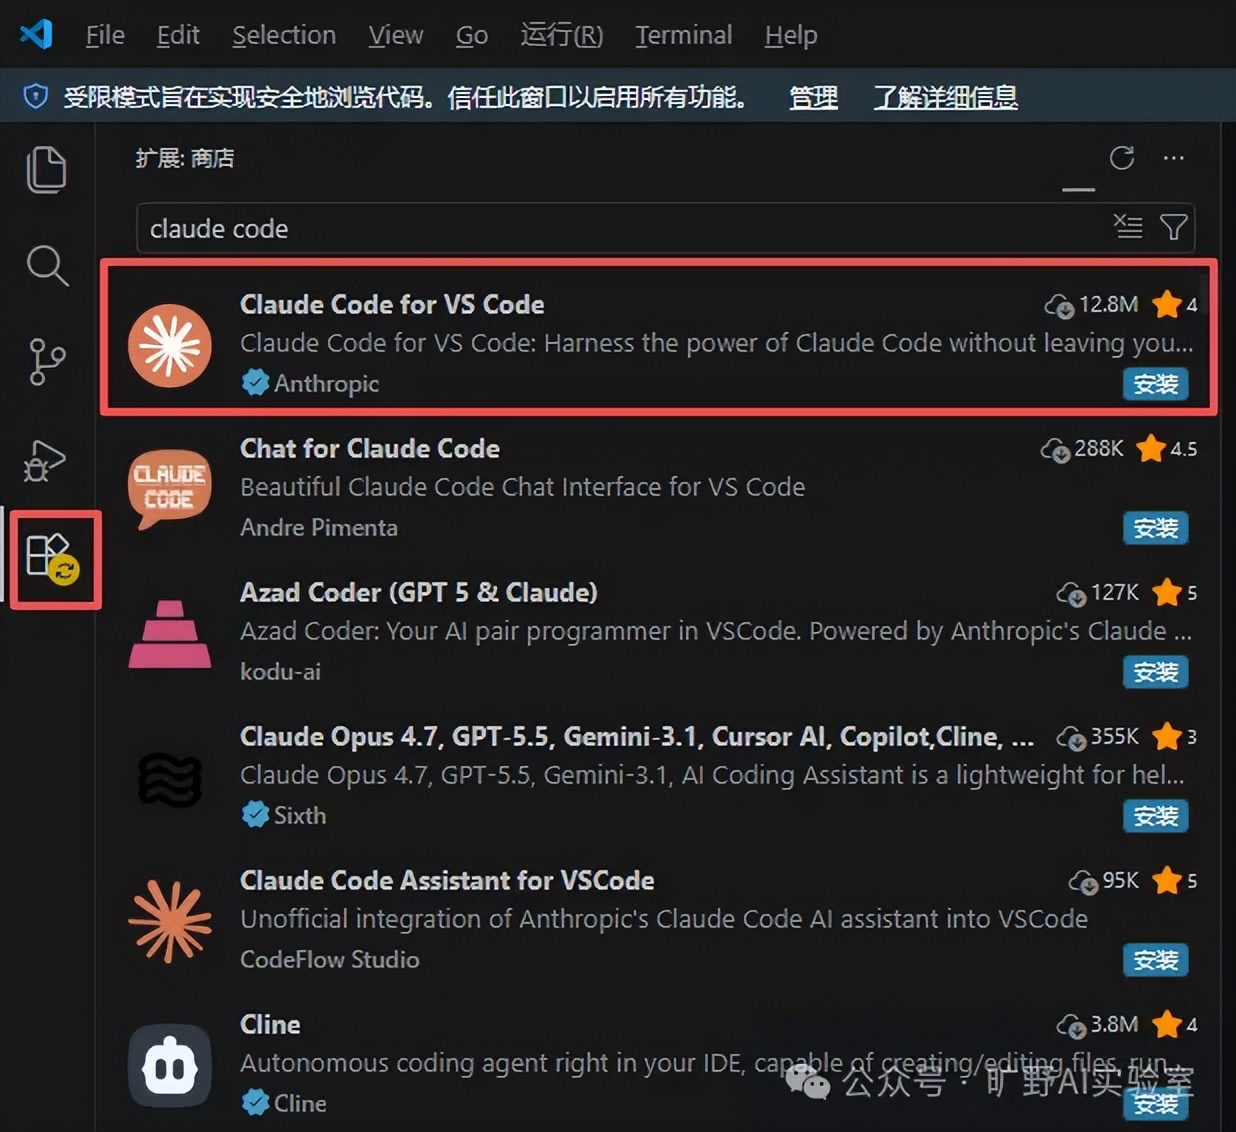Screen dimensions: 1236x1132
Task: Select Claude Code for VS Code title
Action: (x=392, y=304)
